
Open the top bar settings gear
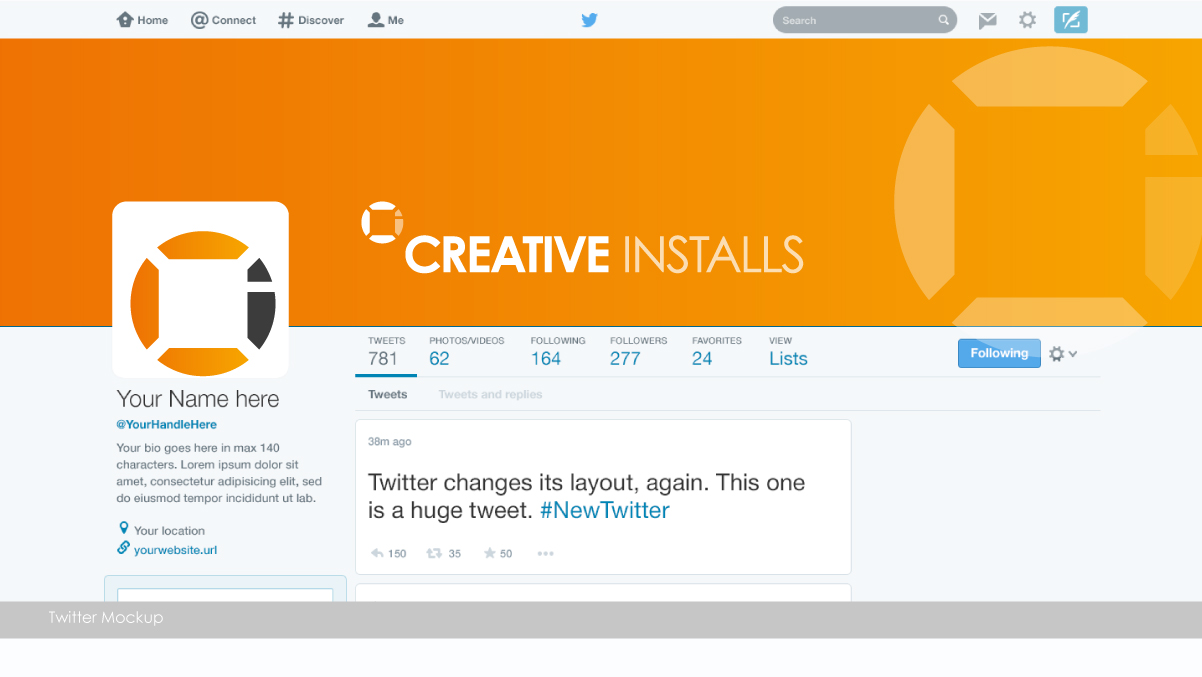tap(1027, 20)
